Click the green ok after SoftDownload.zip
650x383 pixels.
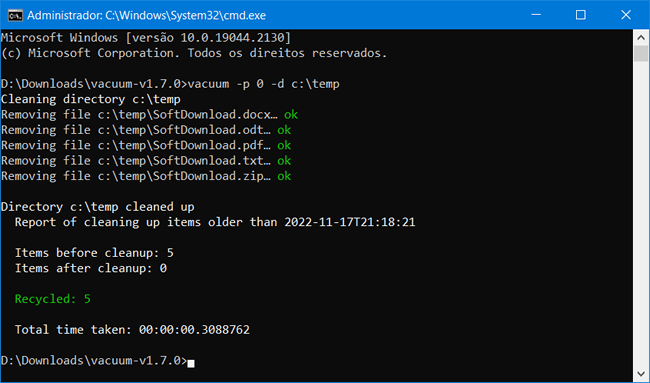284,176
